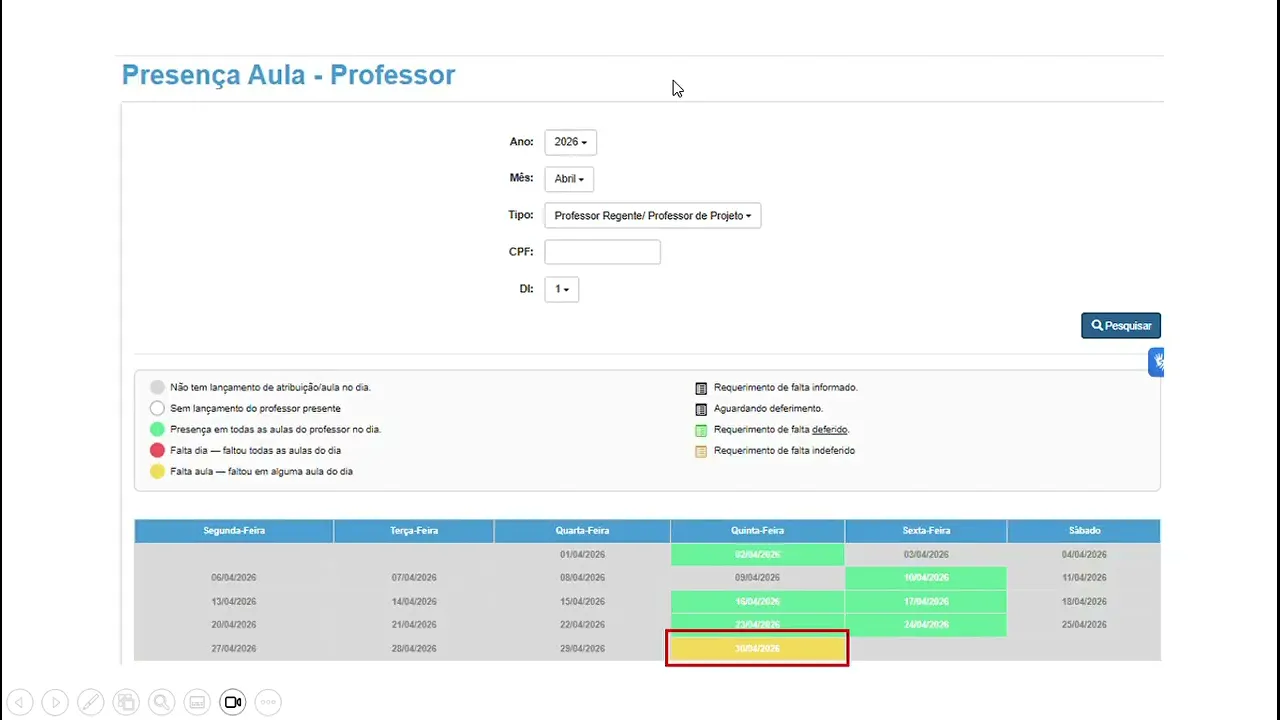Open the DI dropdown showing 1
Image resolution: width=1280 pixels, height=720 pixels.
[561, 289]
